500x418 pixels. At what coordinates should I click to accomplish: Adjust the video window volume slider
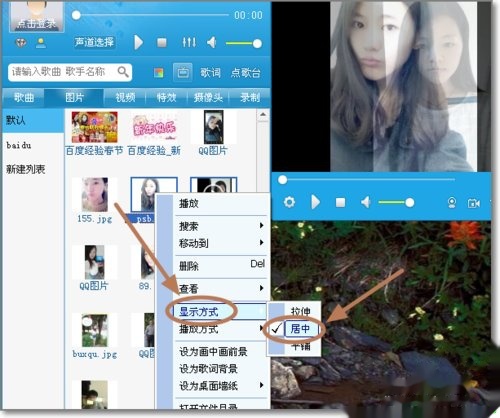(x=397, y=202)
